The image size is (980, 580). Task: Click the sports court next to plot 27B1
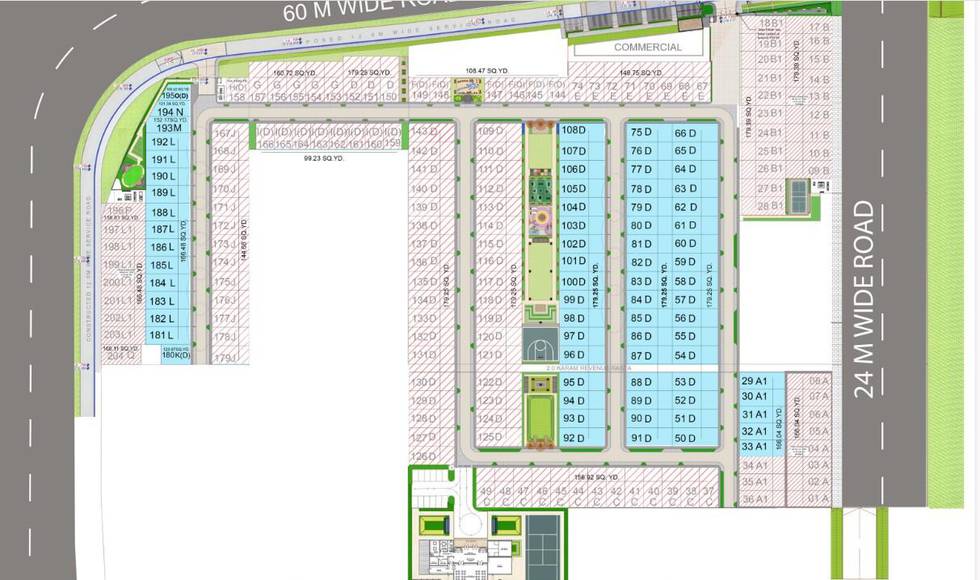pos(798,195)
